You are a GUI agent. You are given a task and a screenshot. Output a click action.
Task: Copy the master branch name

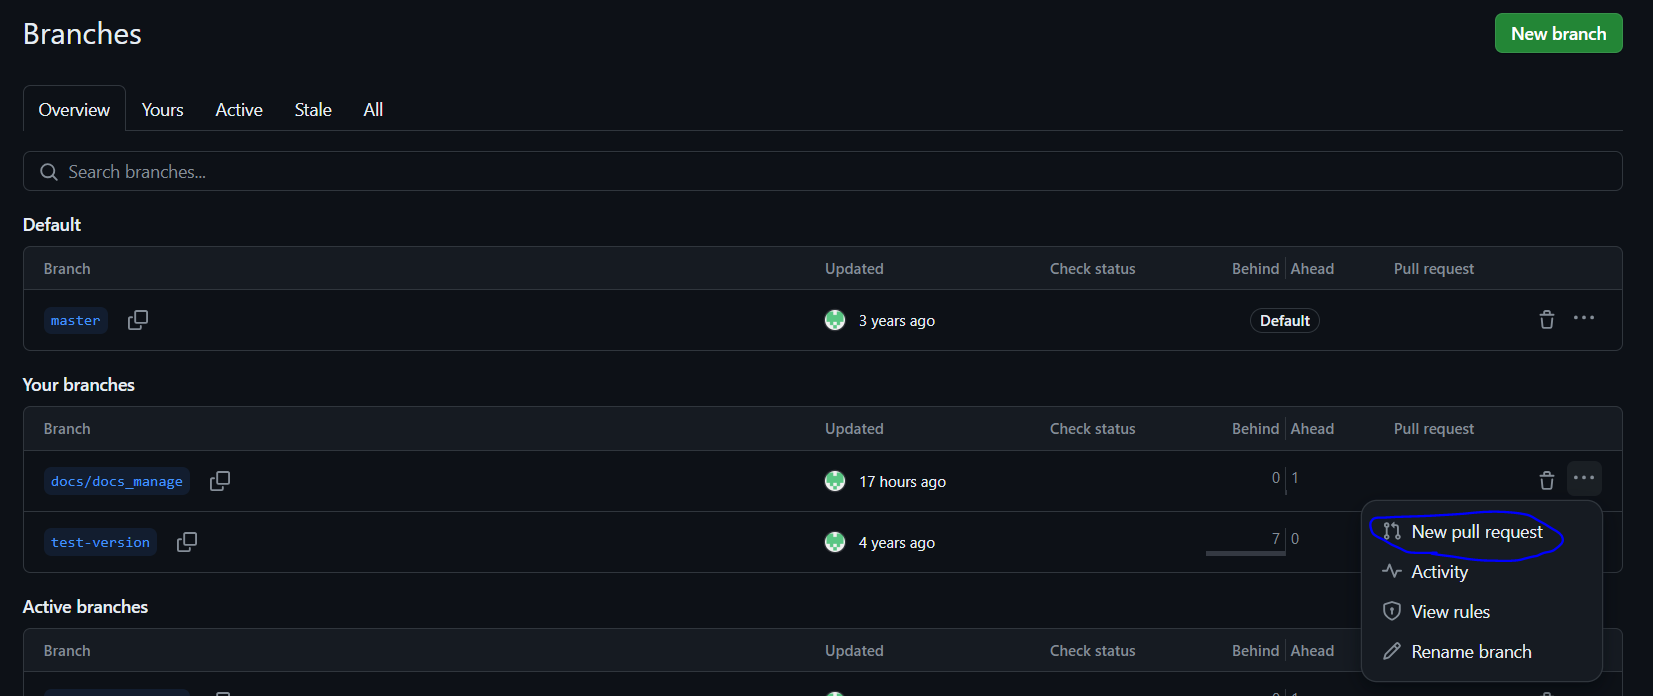(138, 320)
